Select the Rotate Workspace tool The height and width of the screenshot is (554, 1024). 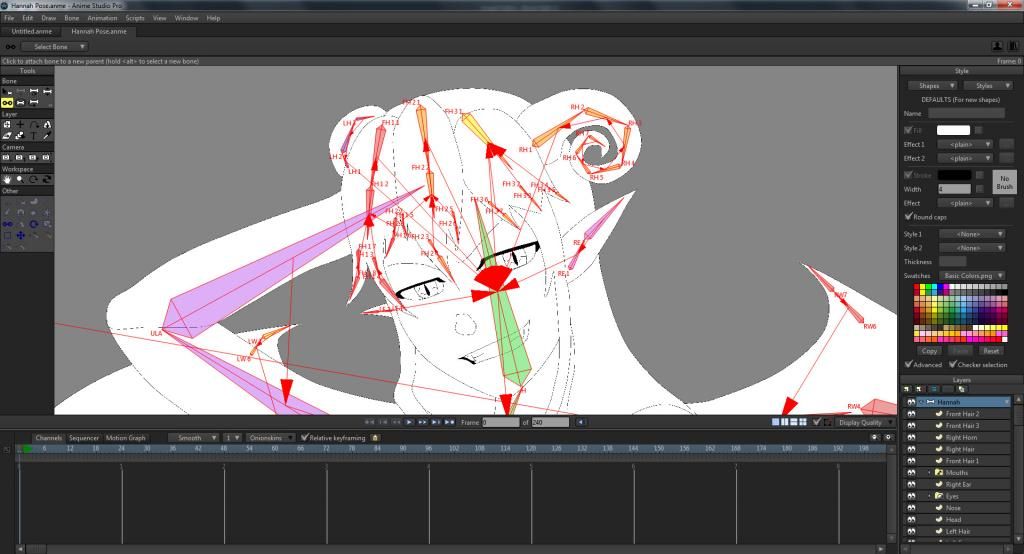tap(33, 179)
